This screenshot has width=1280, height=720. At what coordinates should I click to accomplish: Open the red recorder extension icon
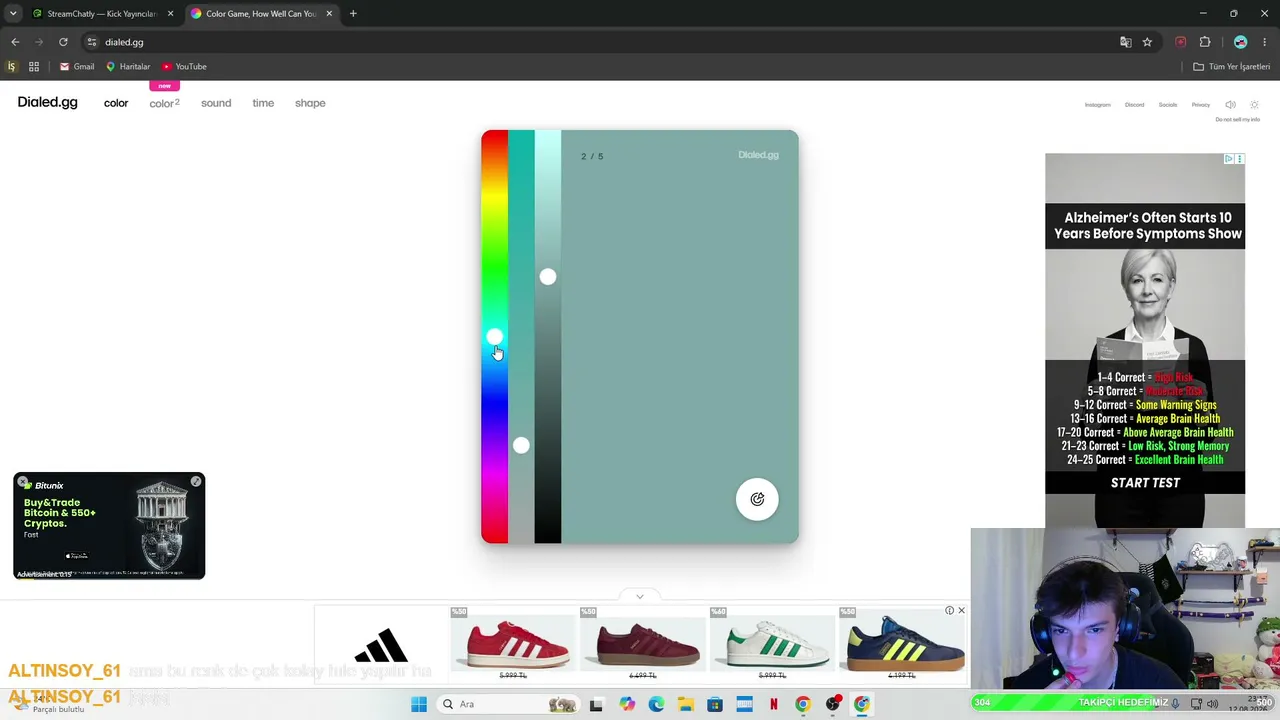(1180, 42)
